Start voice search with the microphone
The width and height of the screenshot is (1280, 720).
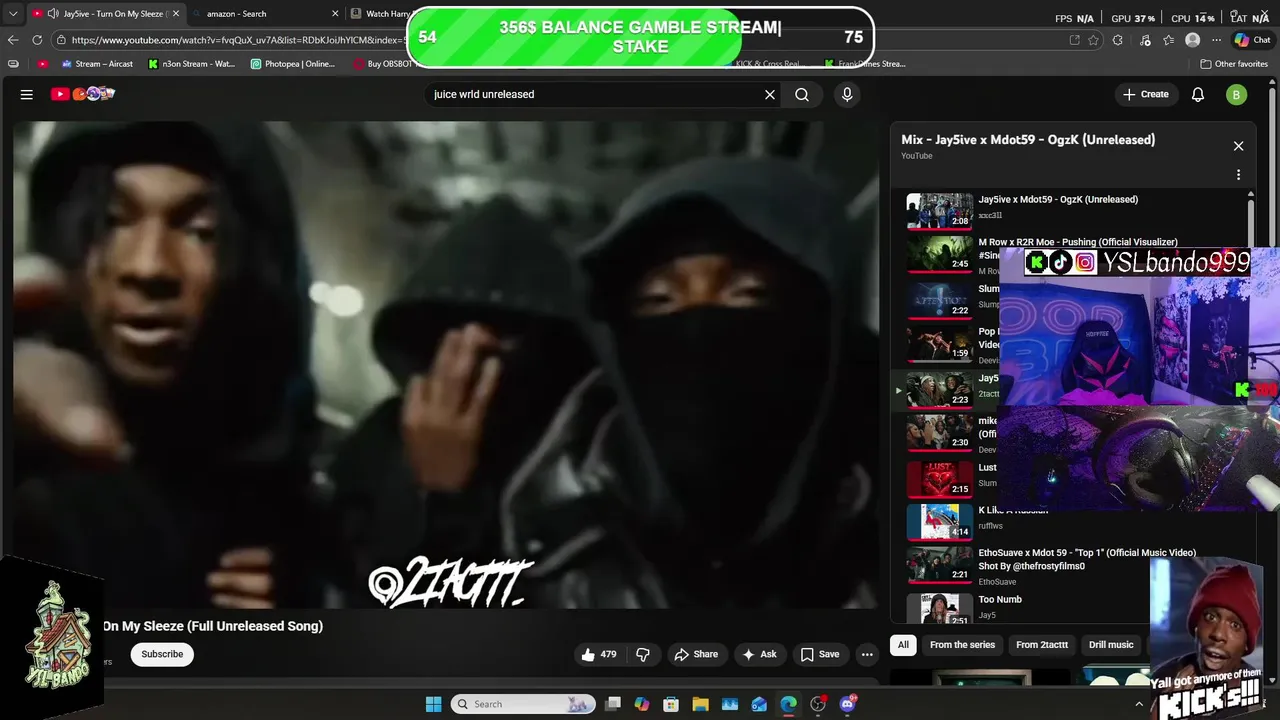click(x=847, y=94)
